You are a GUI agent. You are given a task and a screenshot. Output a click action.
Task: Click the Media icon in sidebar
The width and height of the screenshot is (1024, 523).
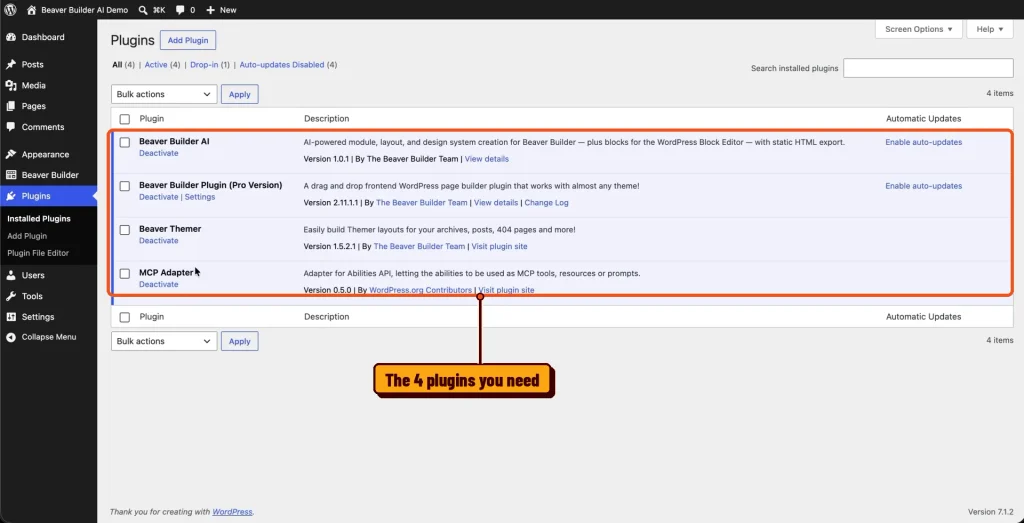[11, 86]
